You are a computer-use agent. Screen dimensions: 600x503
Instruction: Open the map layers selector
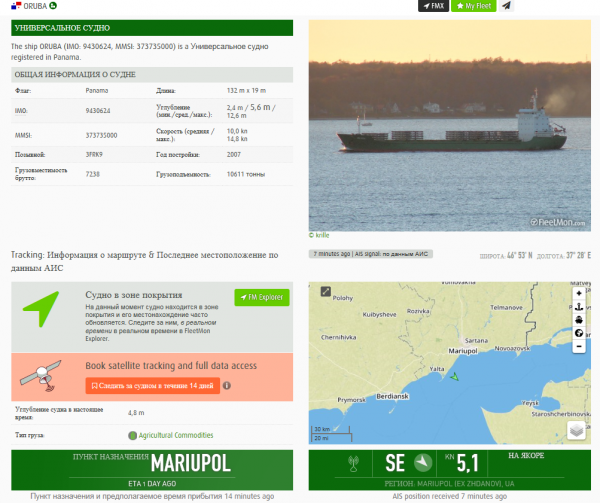point(577,430)
